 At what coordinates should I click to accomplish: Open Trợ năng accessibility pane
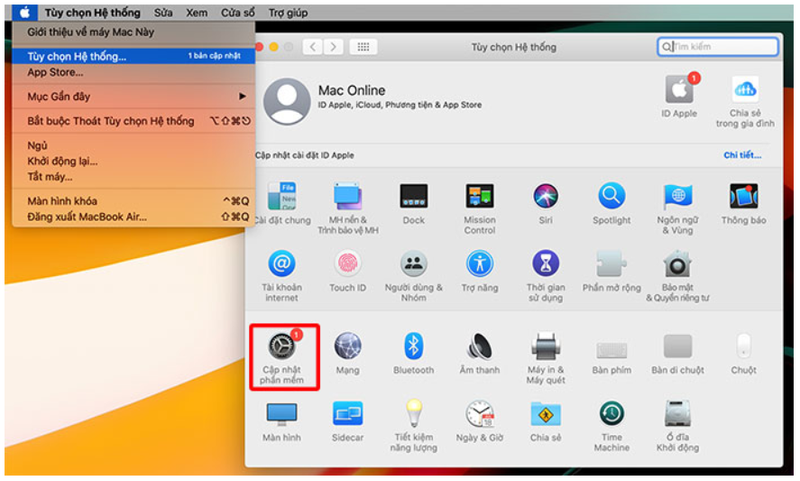(x=480, y=264)
